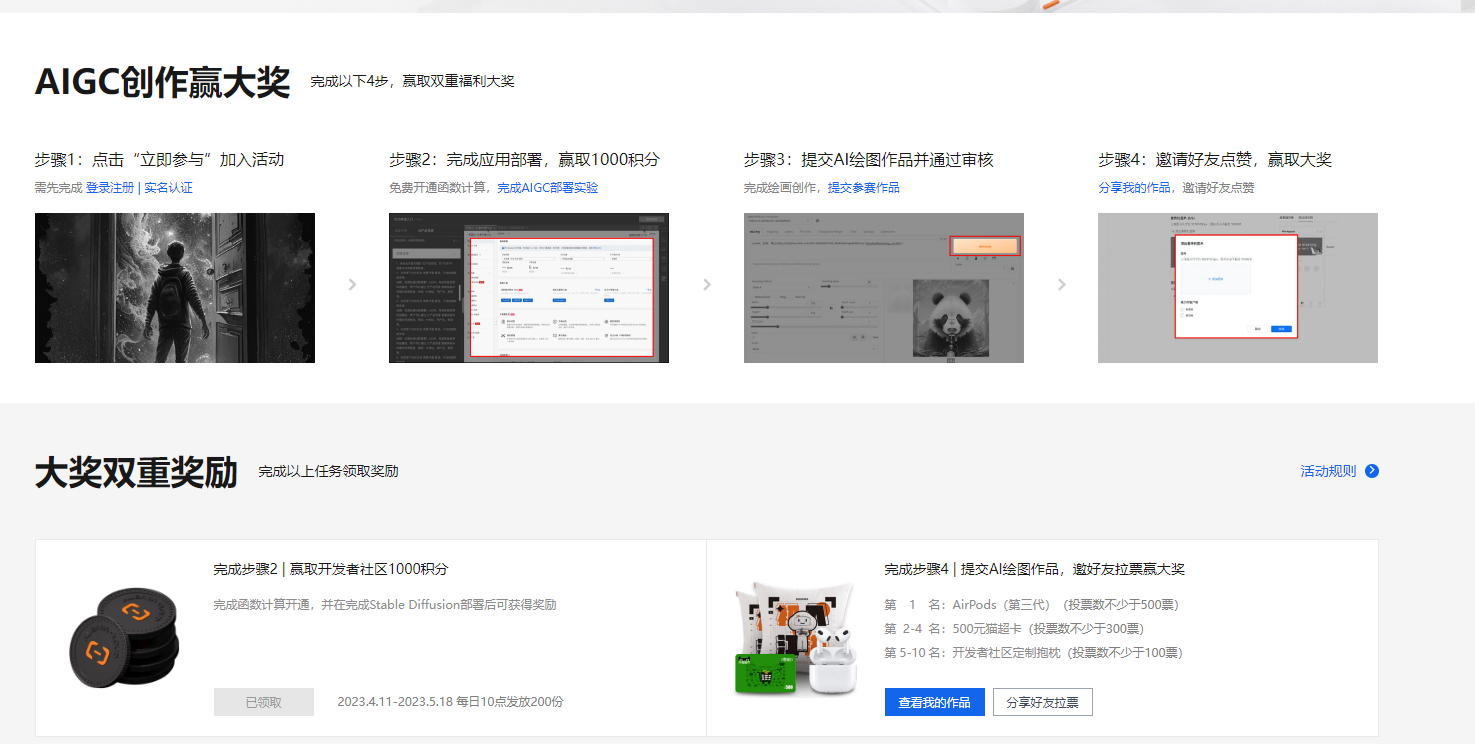Click the blue 查看我的作品 button
The image size is (1475, 744).
tap(933, 702)
